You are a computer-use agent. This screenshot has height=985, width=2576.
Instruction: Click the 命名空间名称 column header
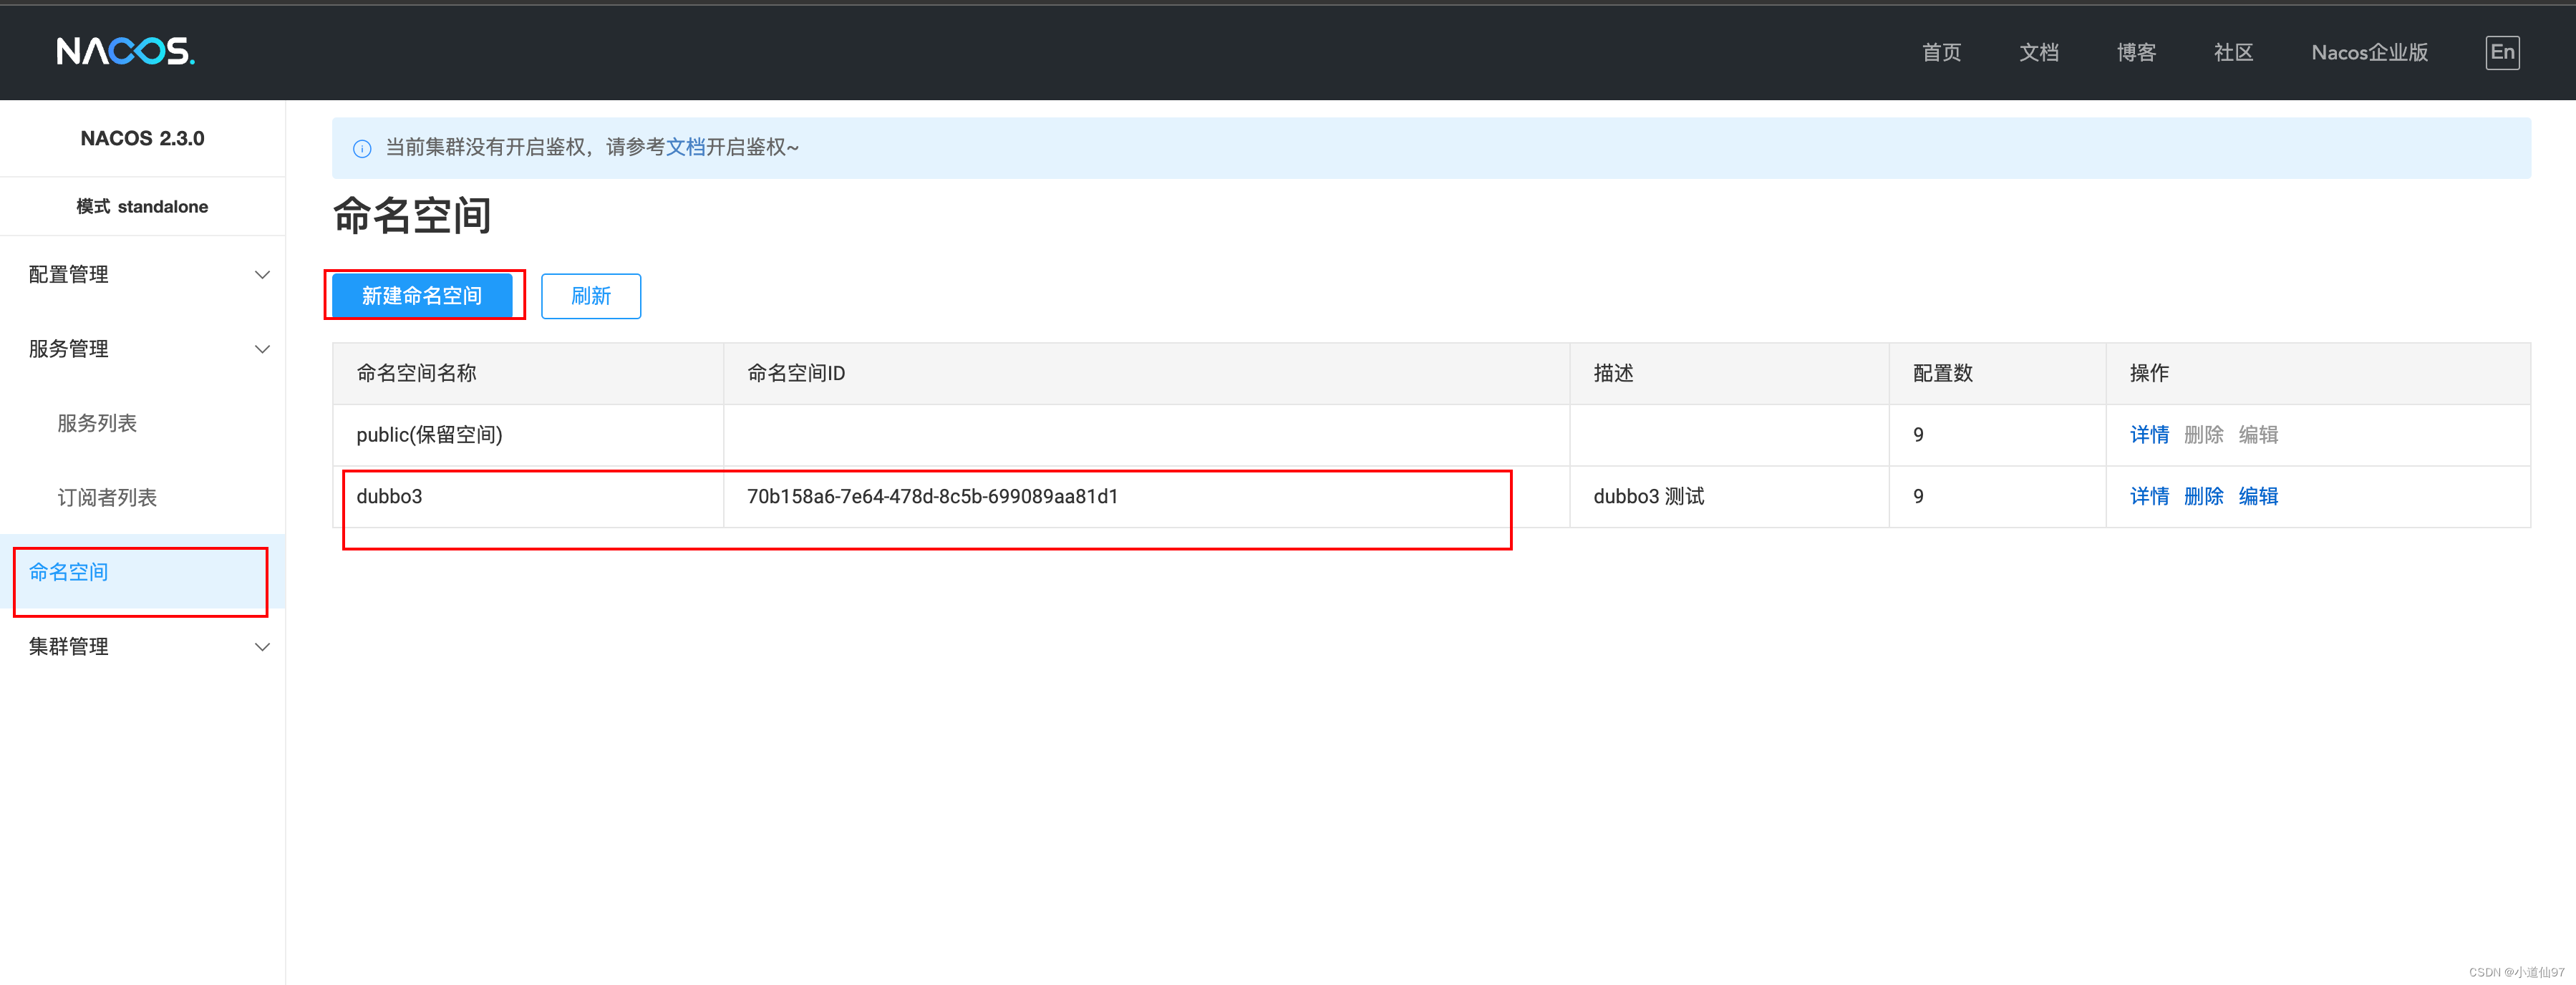(x=528, y=373)
